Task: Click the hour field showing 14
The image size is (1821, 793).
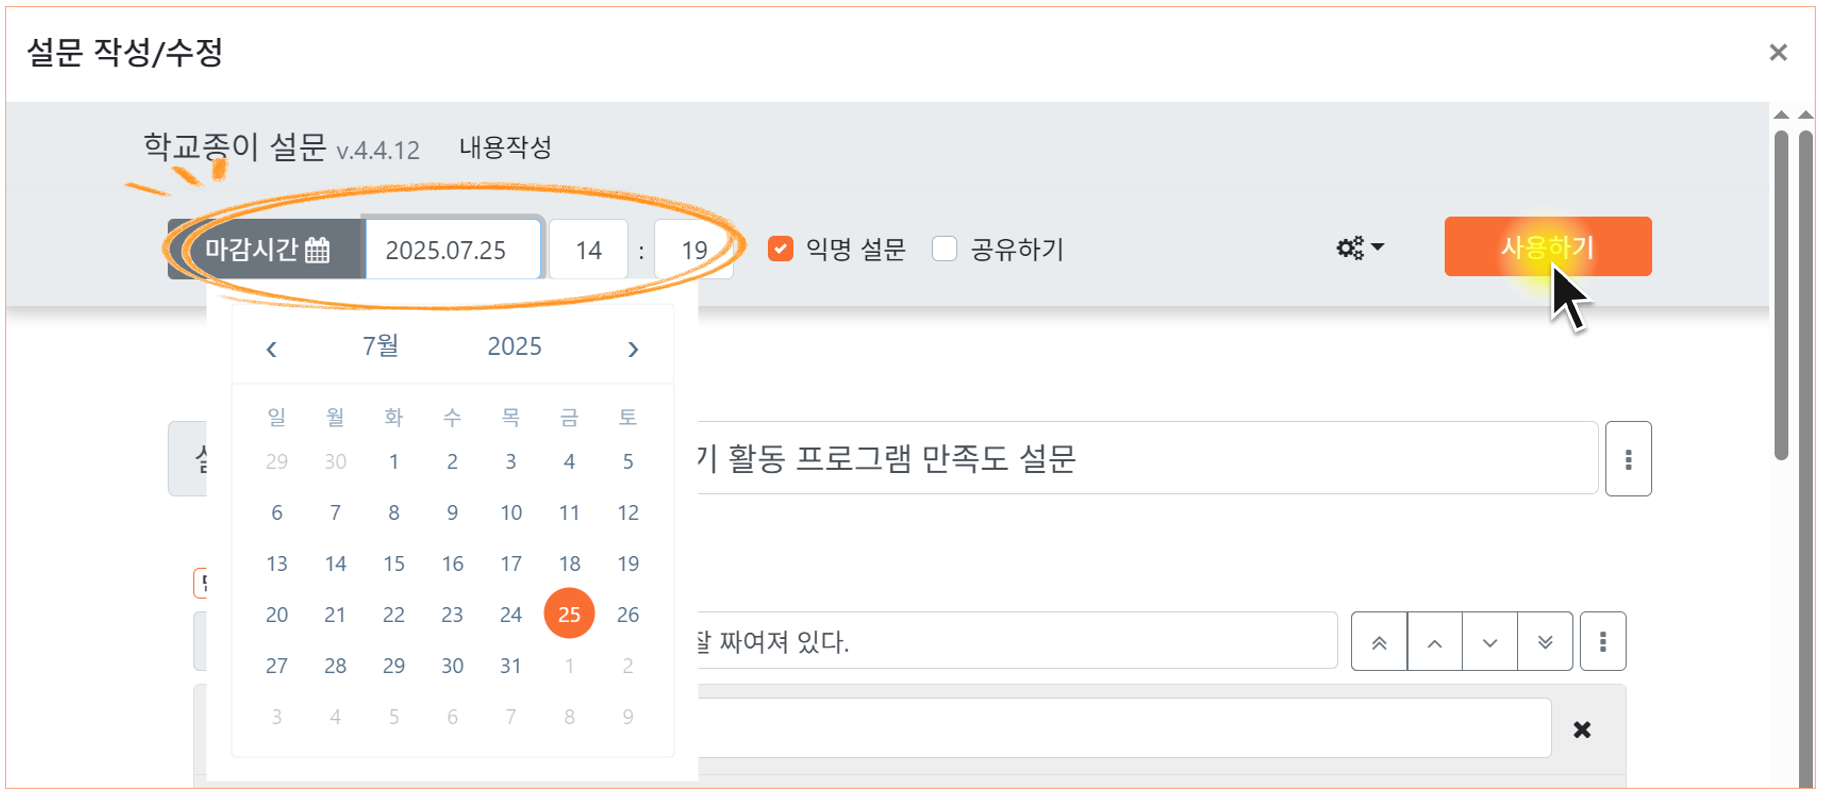Action: click(589, 249)
